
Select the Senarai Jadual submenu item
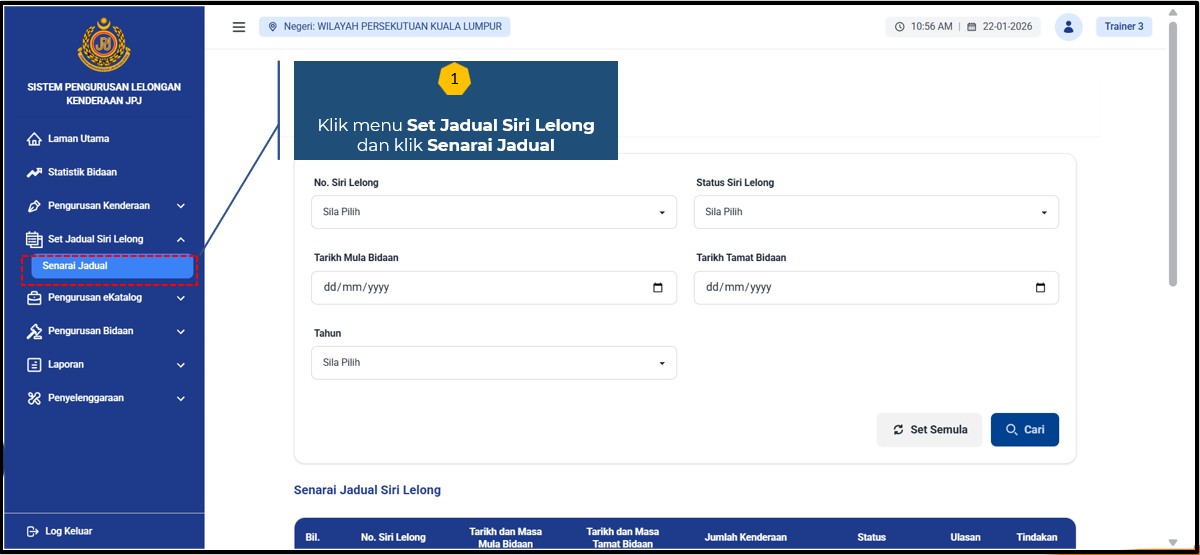[x=111, y=267]
